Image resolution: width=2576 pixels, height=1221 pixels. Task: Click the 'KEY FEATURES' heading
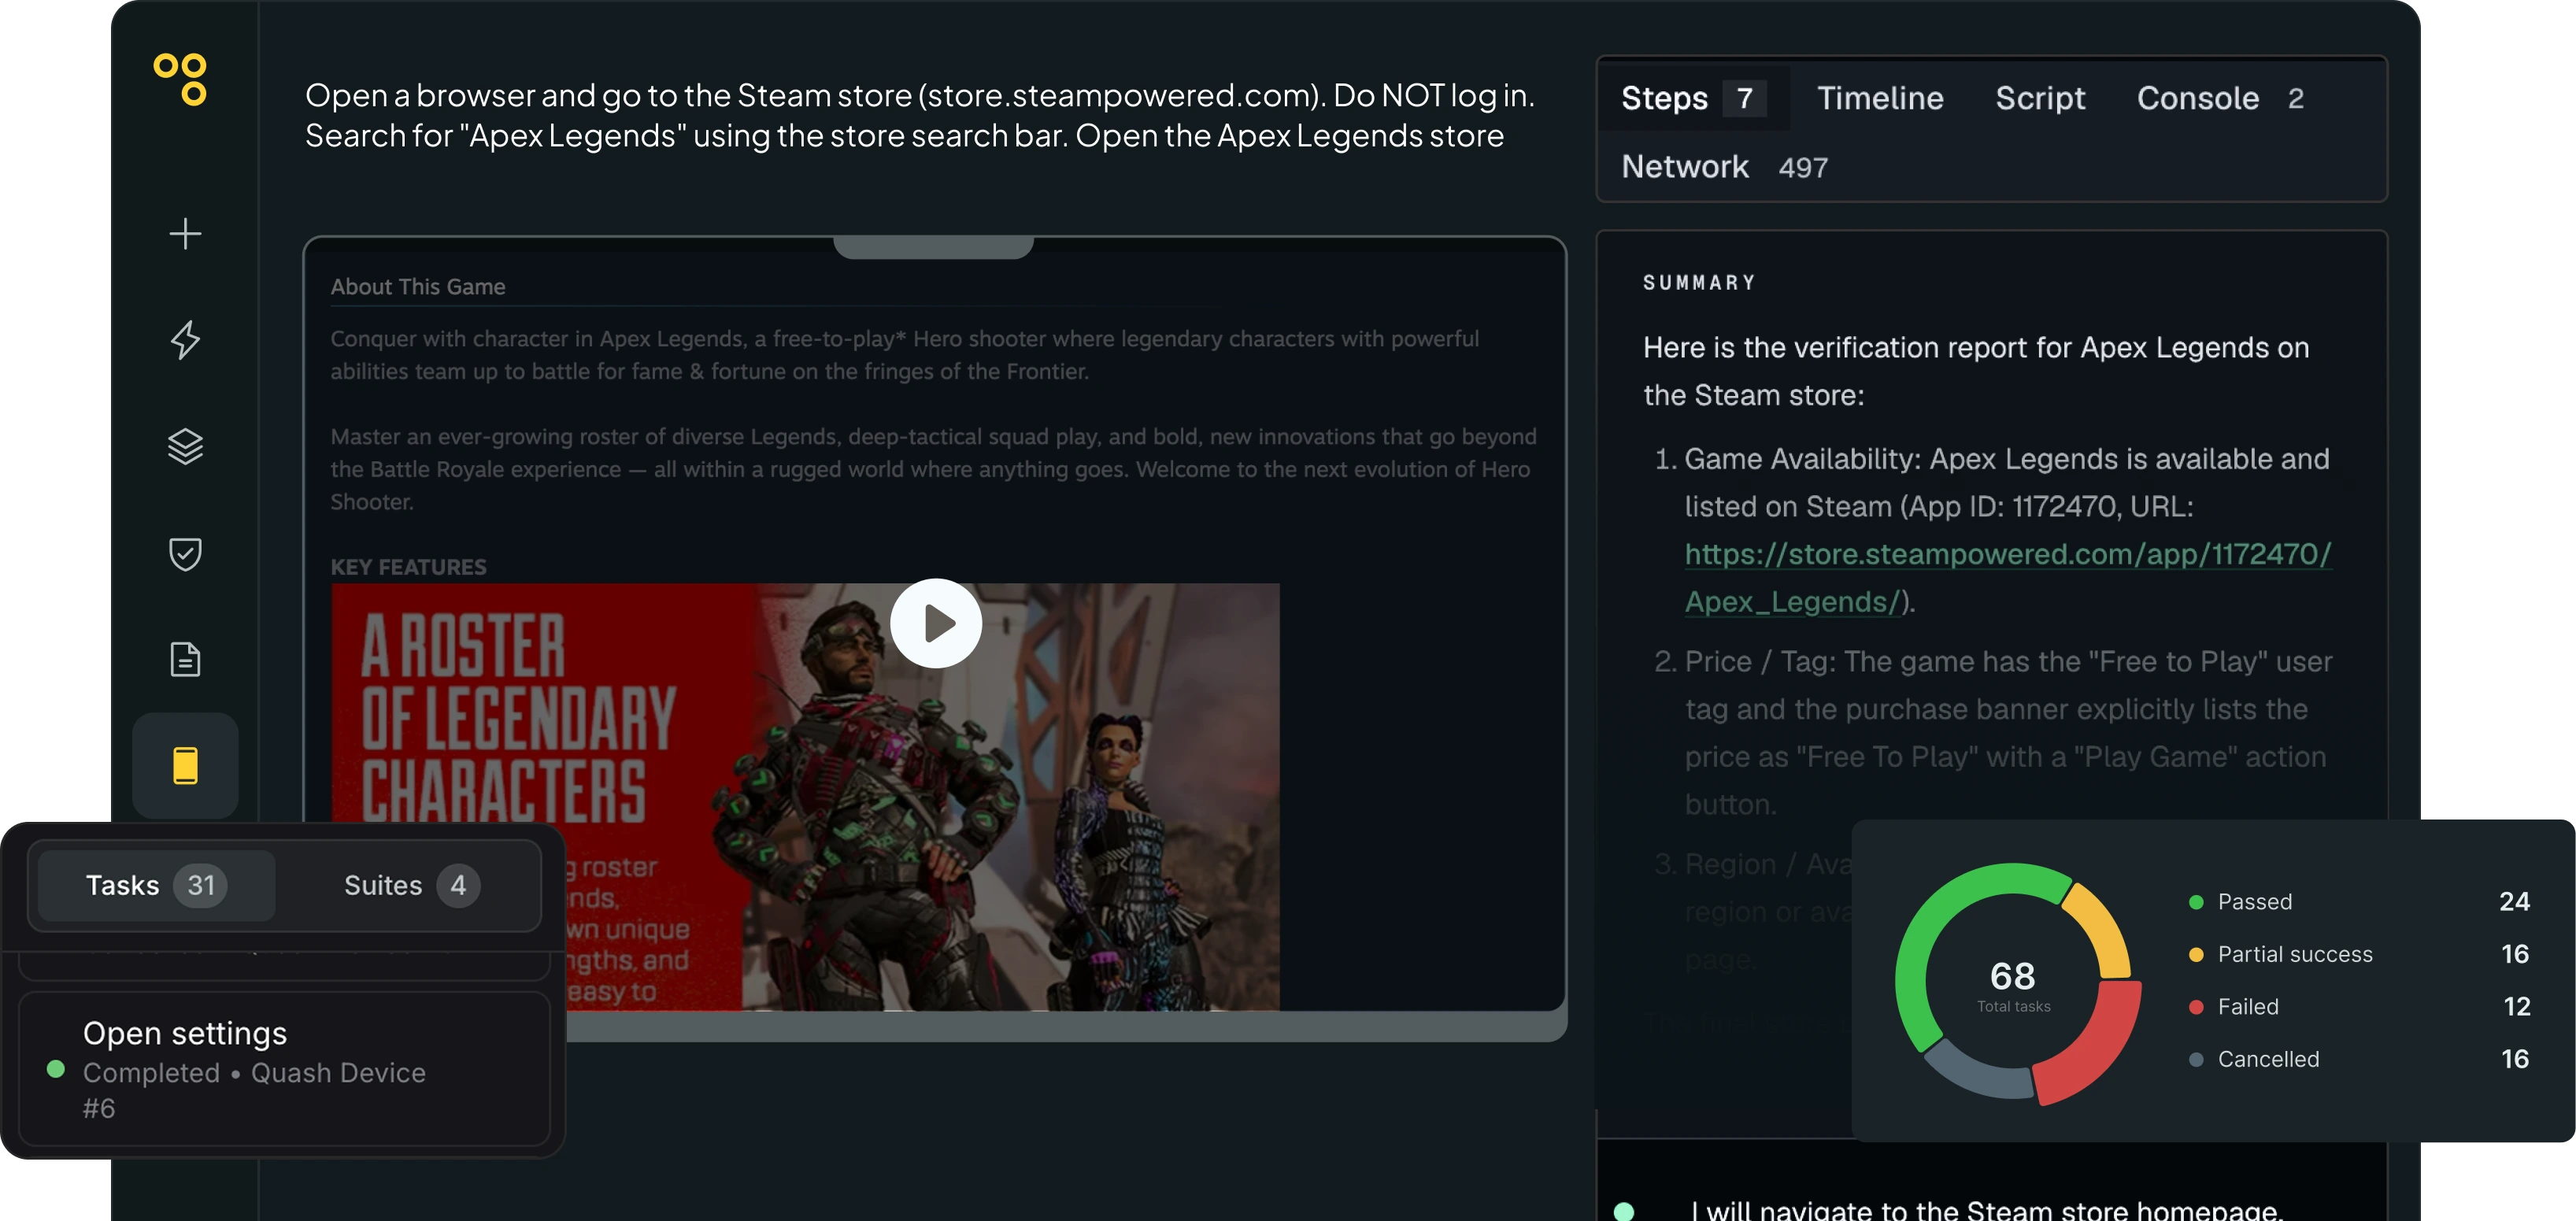[x=408, y=567]
